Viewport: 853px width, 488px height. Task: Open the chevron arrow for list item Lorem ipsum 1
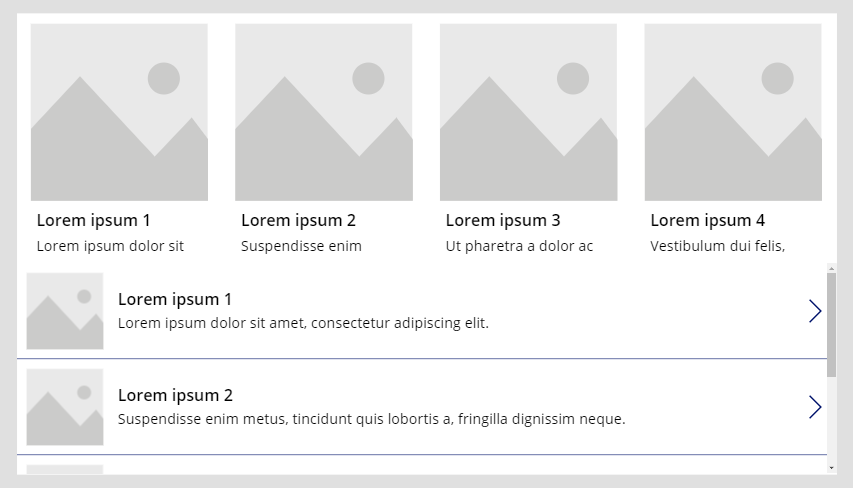coord(815,311)
